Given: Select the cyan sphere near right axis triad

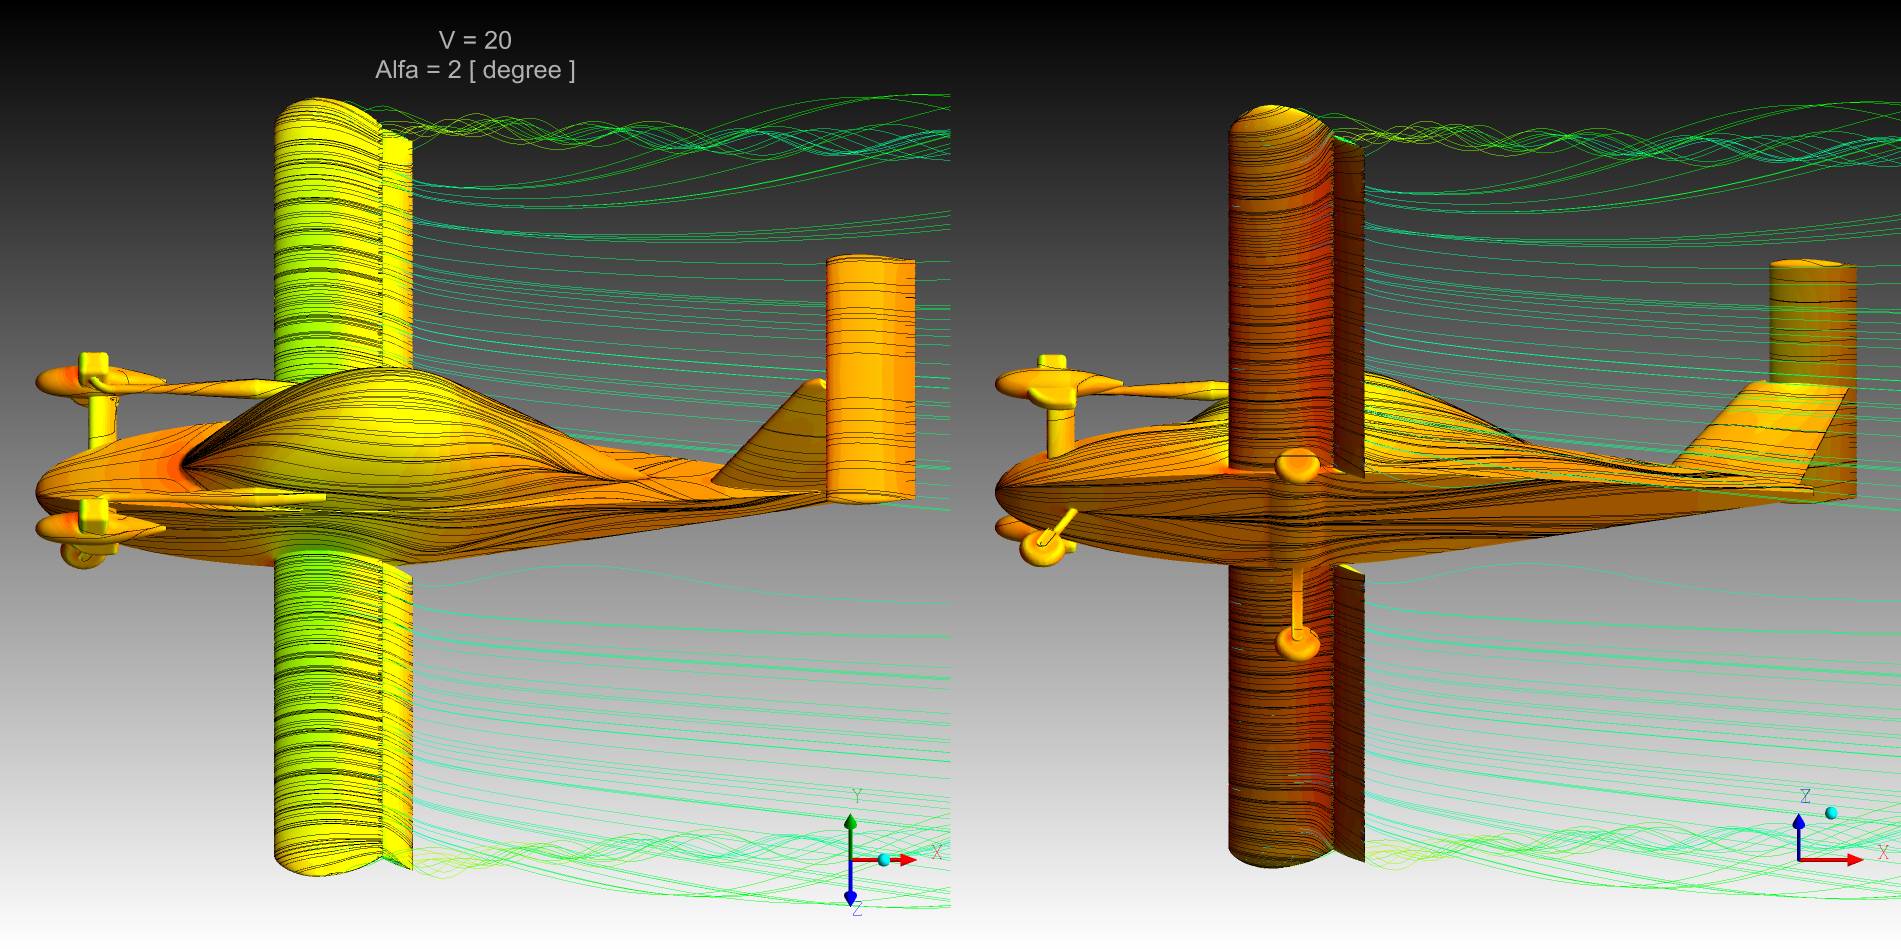Looking at the screenshot, I should [x=1831, y=813].
